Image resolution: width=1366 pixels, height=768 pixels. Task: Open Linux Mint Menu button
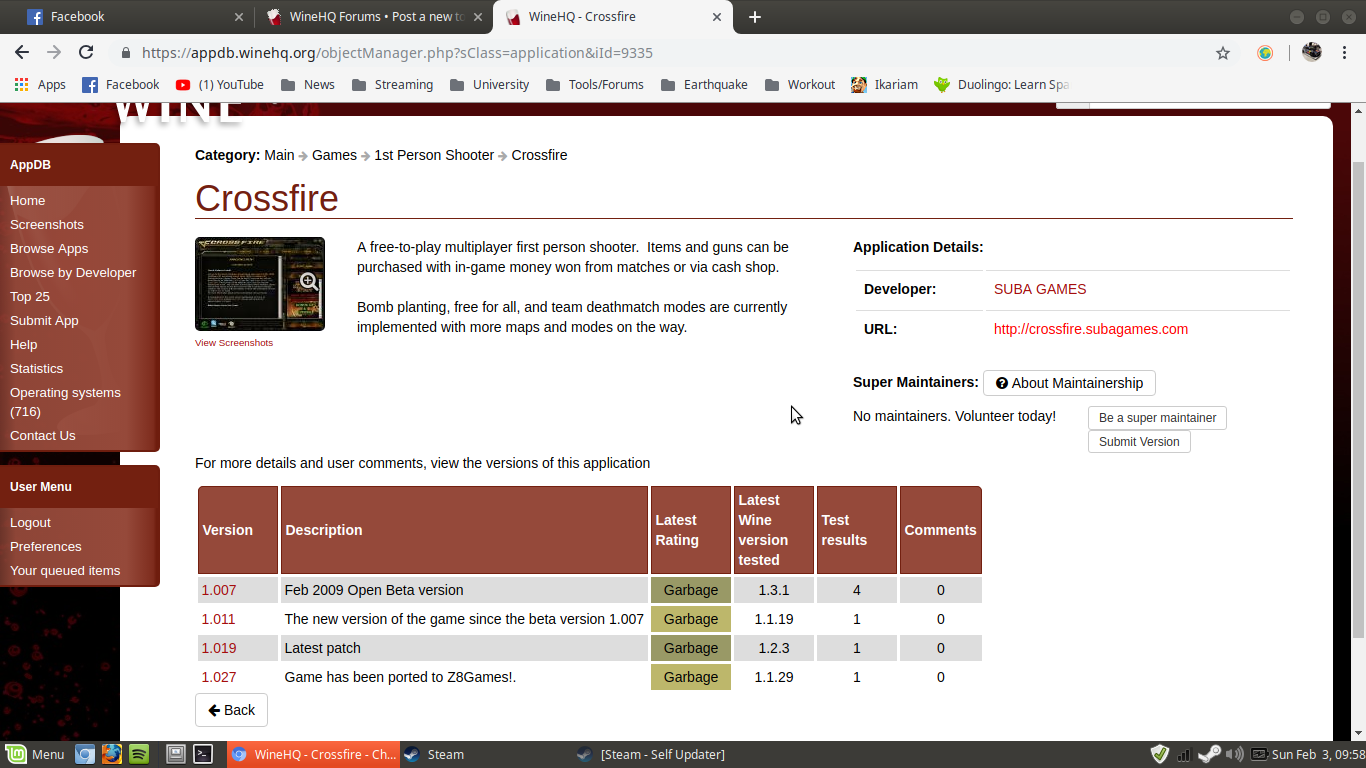(35, 755)
